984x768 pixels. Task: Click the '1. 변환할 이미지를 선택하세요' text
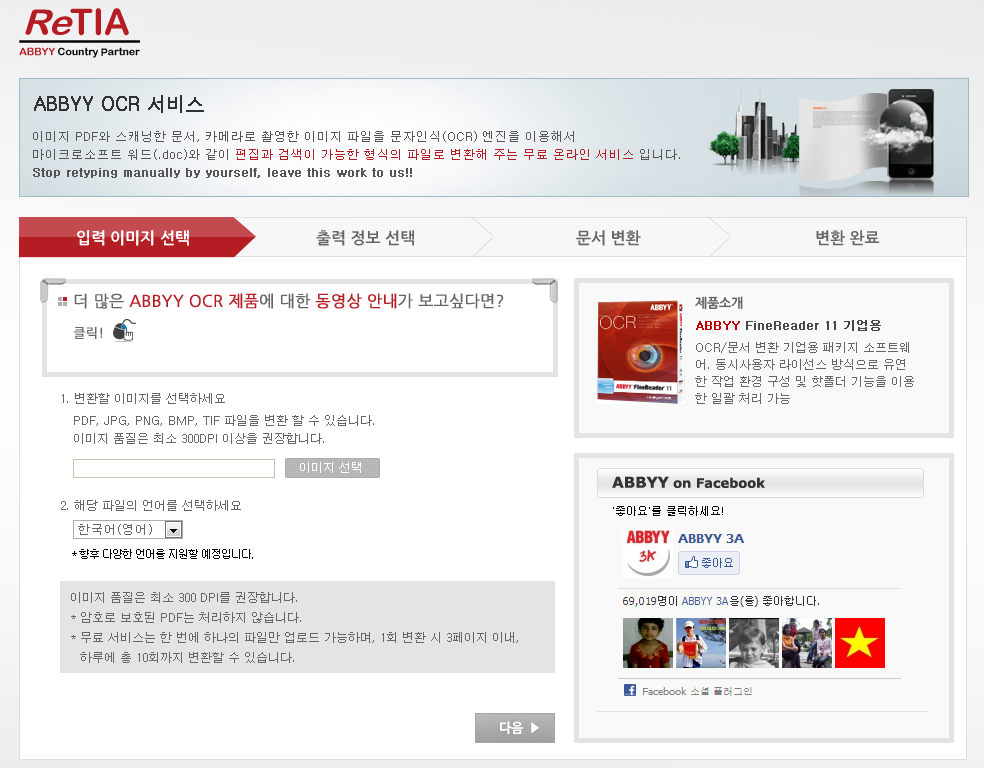point(143,398)
